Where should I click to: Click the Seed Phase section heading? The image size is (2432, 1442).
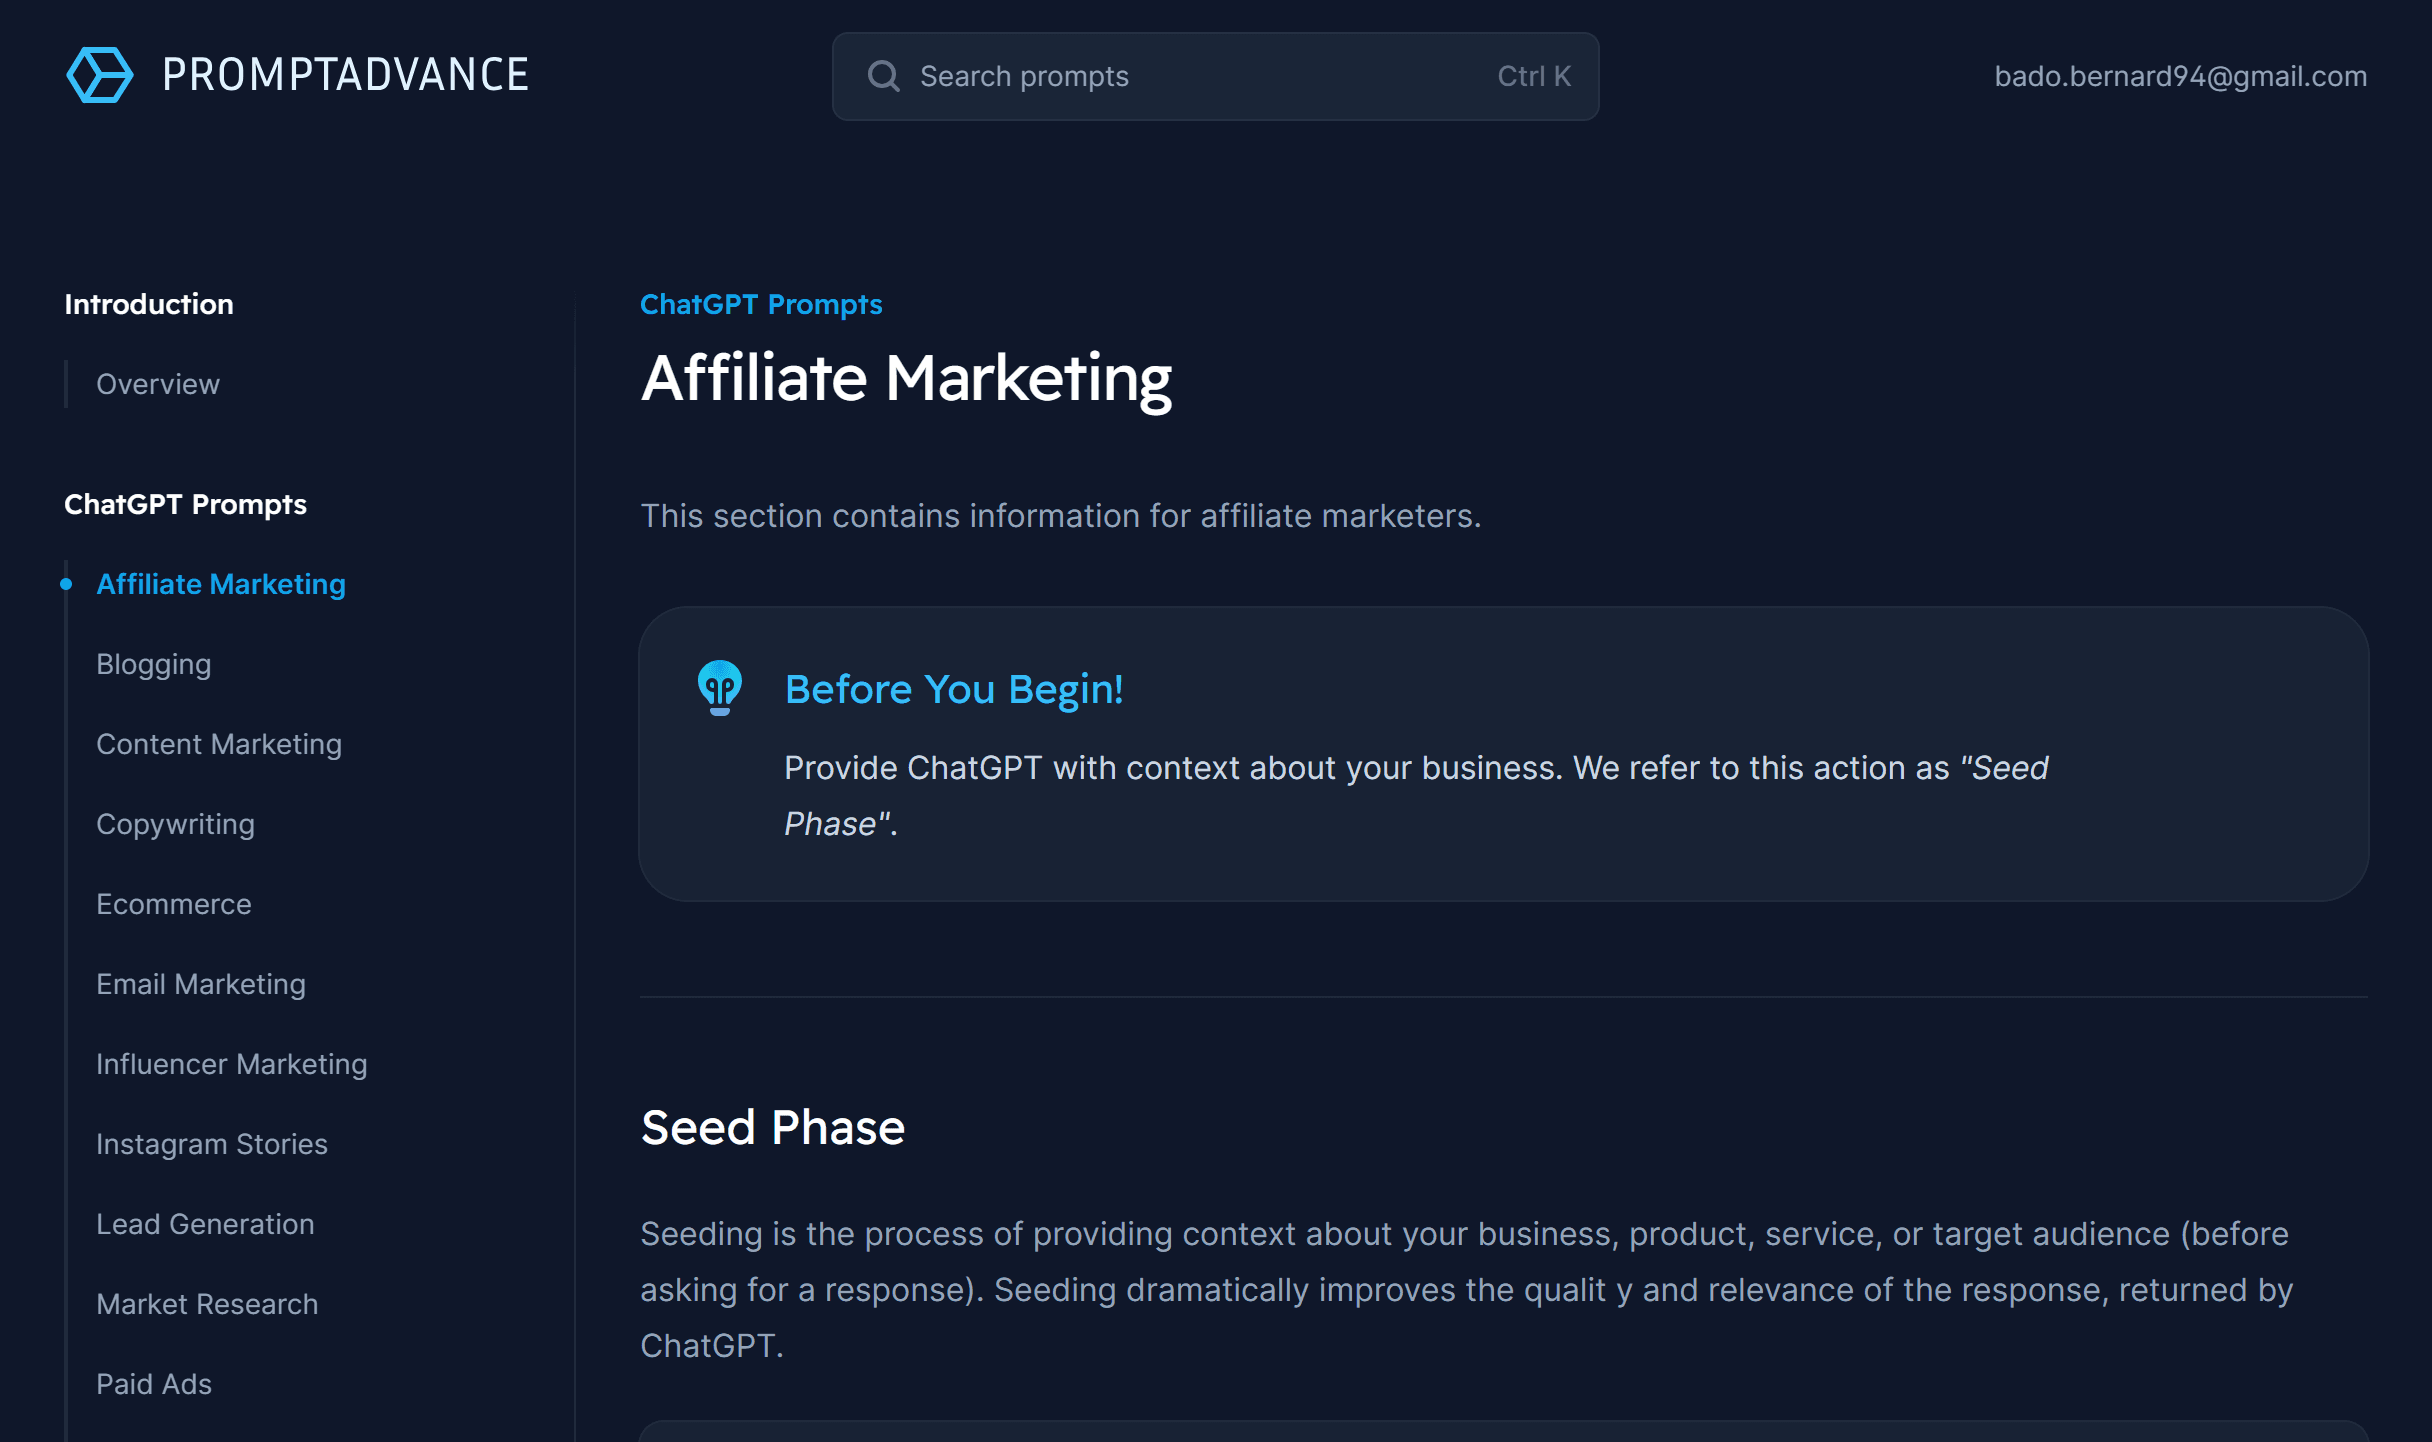pos(773,1127)
